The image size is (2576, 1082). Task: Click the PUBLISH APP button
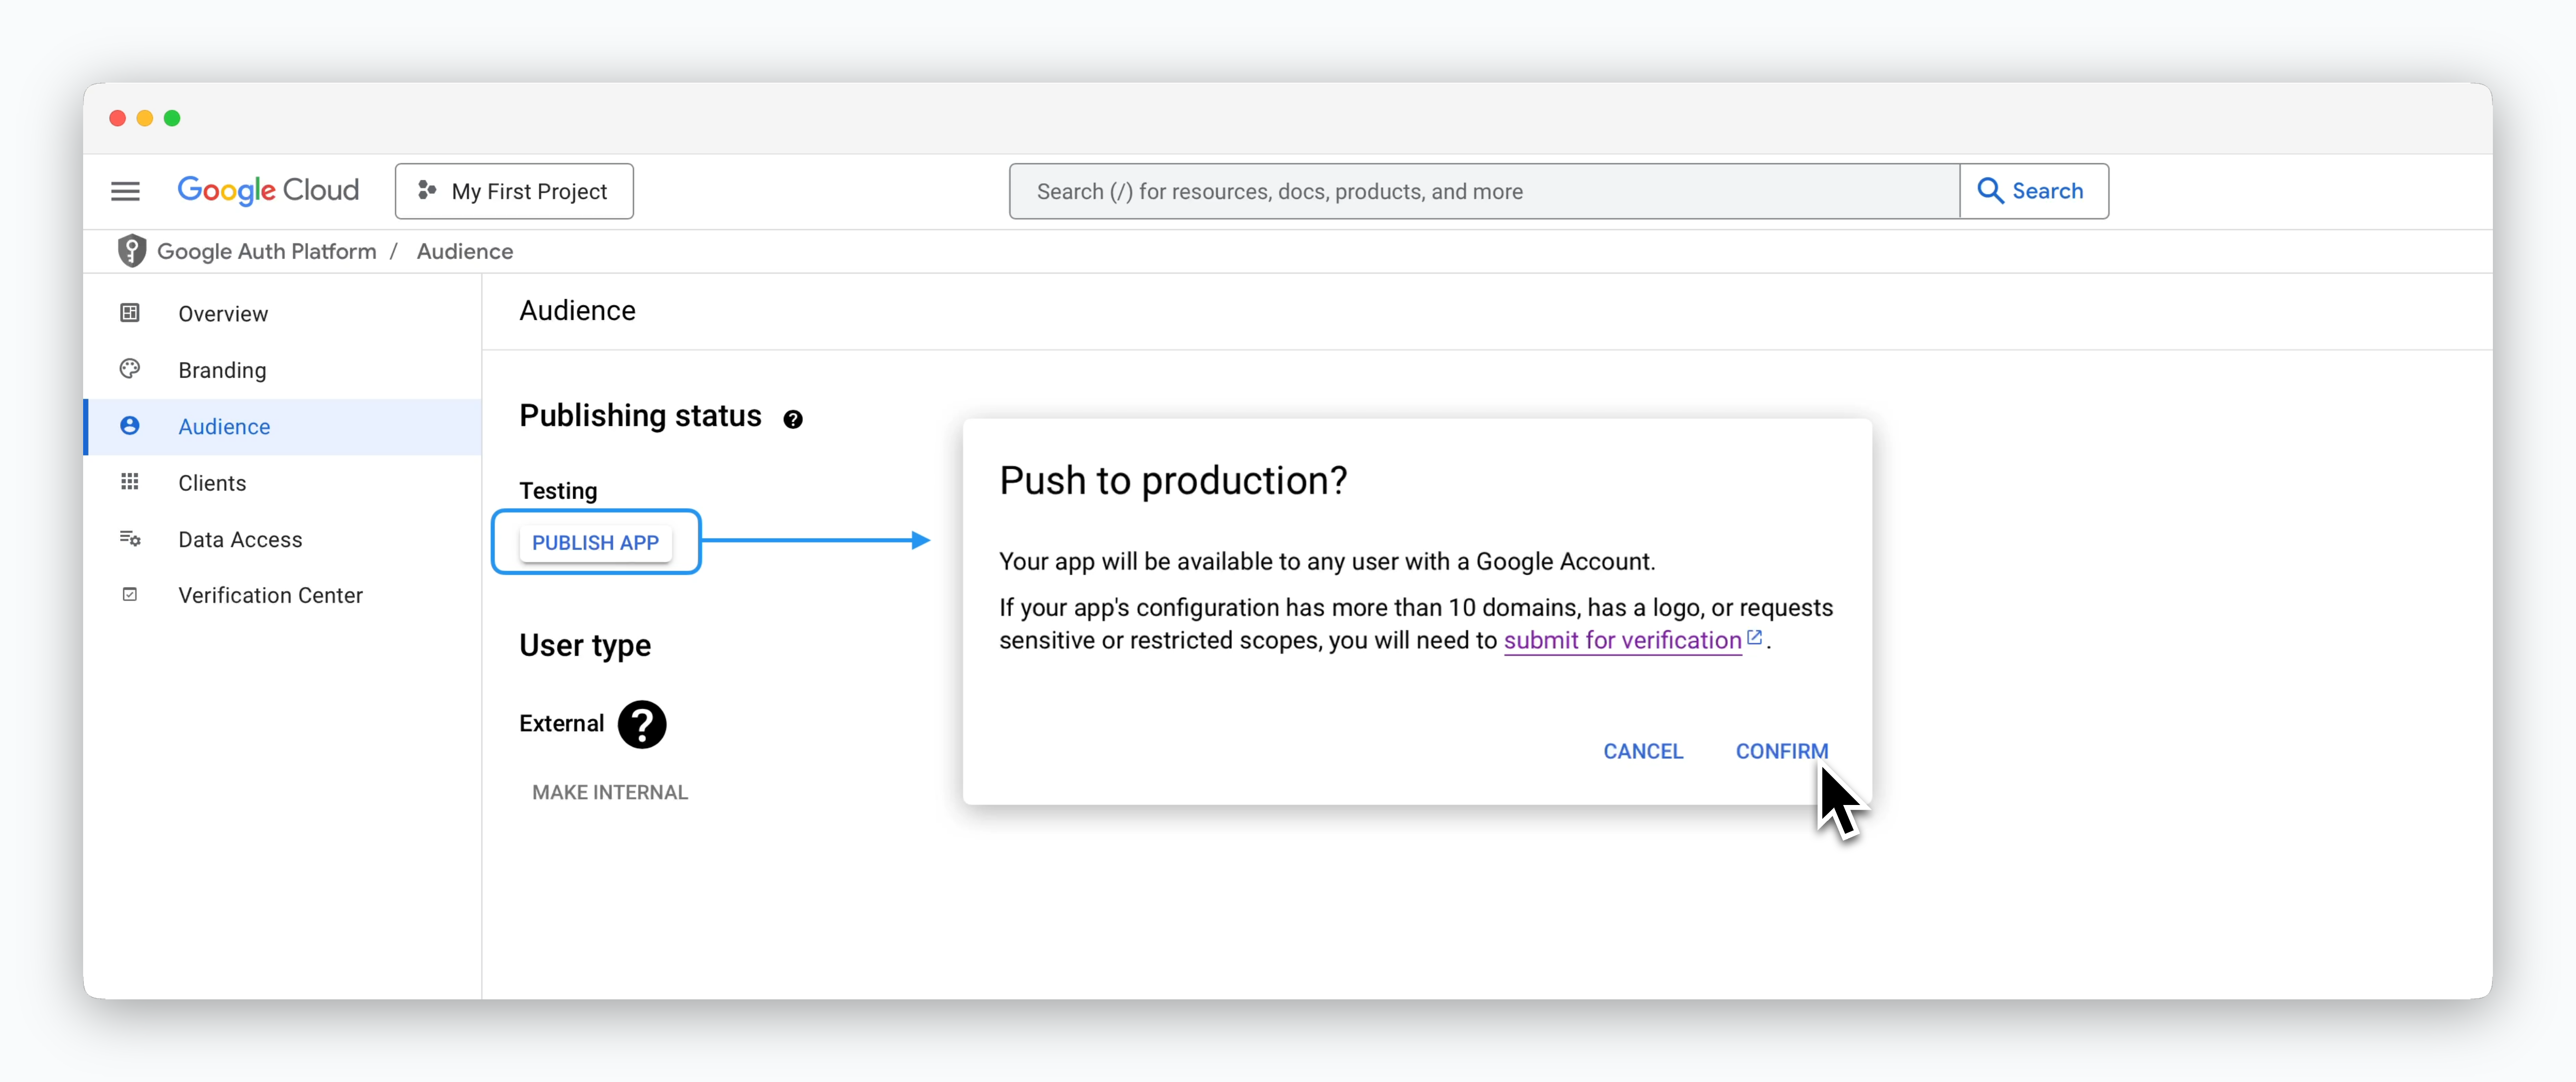[x=596, y=543]
